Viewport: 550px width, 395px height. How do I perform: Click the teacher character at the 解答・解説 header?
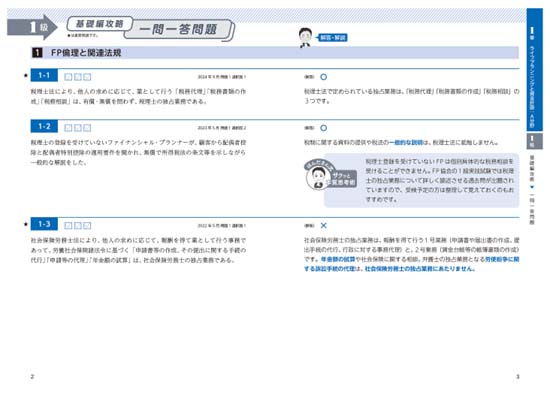pos(305,37)
